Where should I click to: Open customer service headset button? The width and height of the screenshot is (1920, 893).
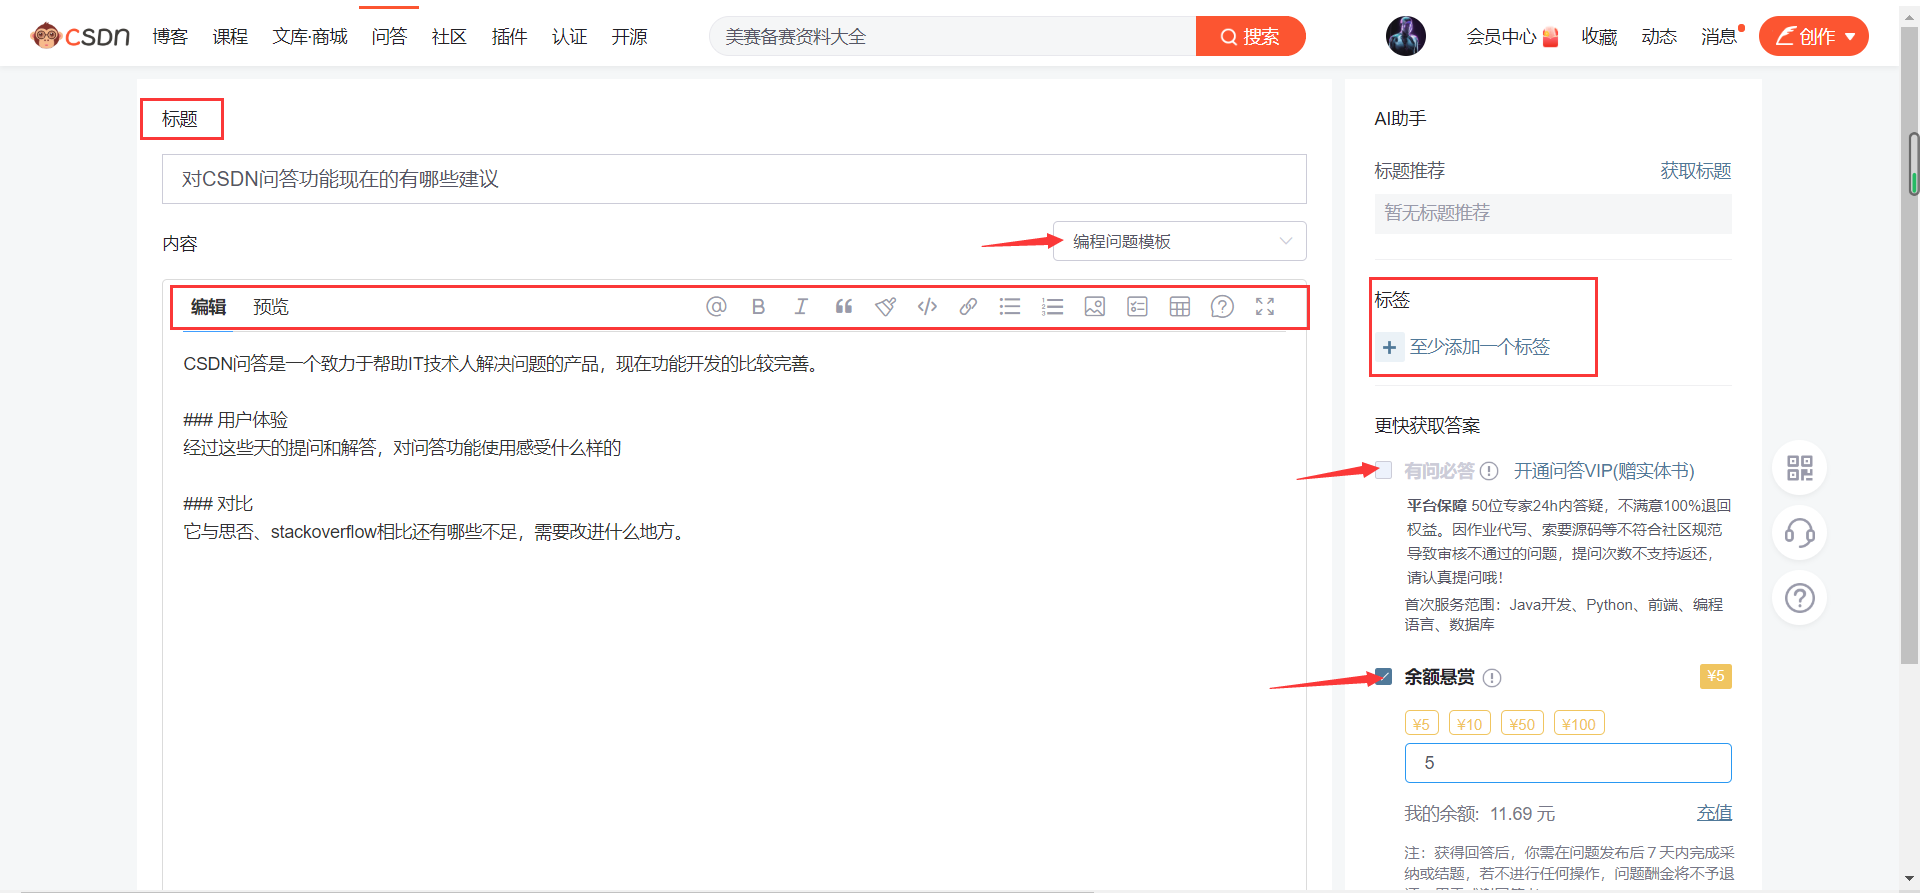[1800, 533]
